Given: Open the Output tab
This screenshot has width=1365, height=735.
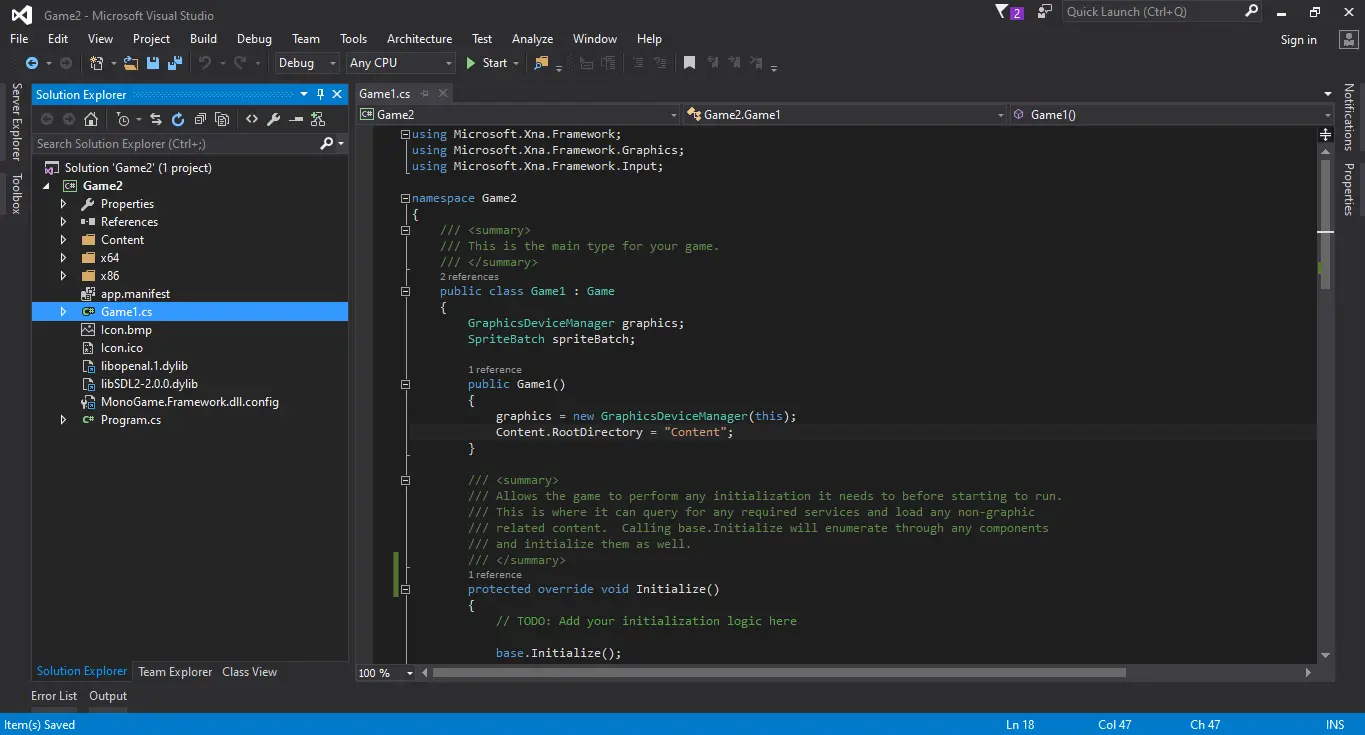Looking at the screenshot, I should pyautogui.click(x=108, y=696).
